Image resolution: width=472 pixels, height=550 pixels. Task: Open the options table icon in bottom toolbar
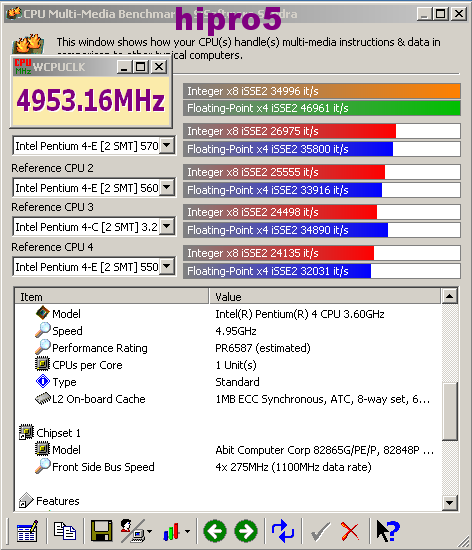pos(27,531)
